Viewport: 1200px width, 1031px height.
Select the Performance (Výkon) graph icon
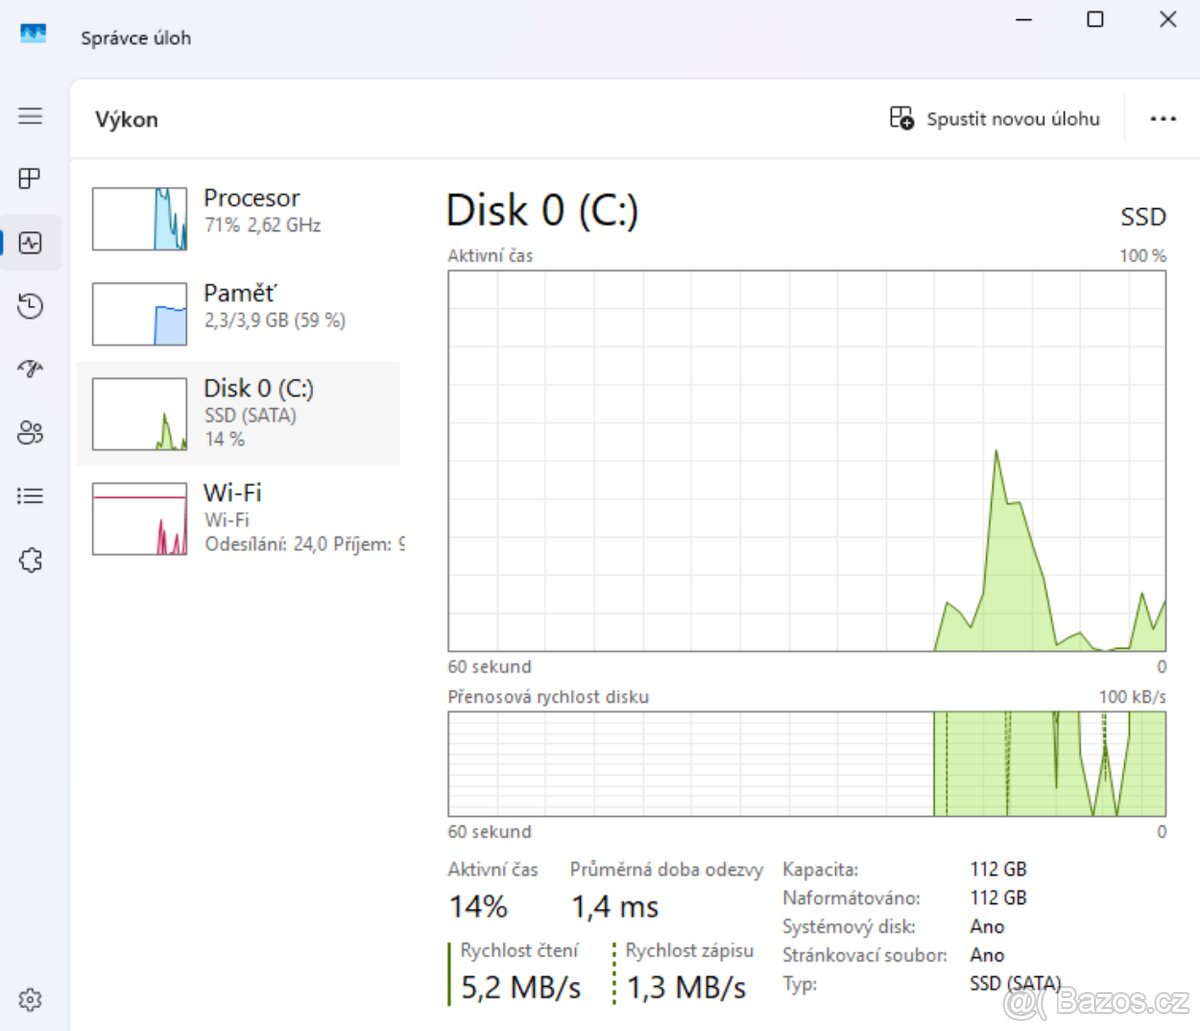(30, 242)
